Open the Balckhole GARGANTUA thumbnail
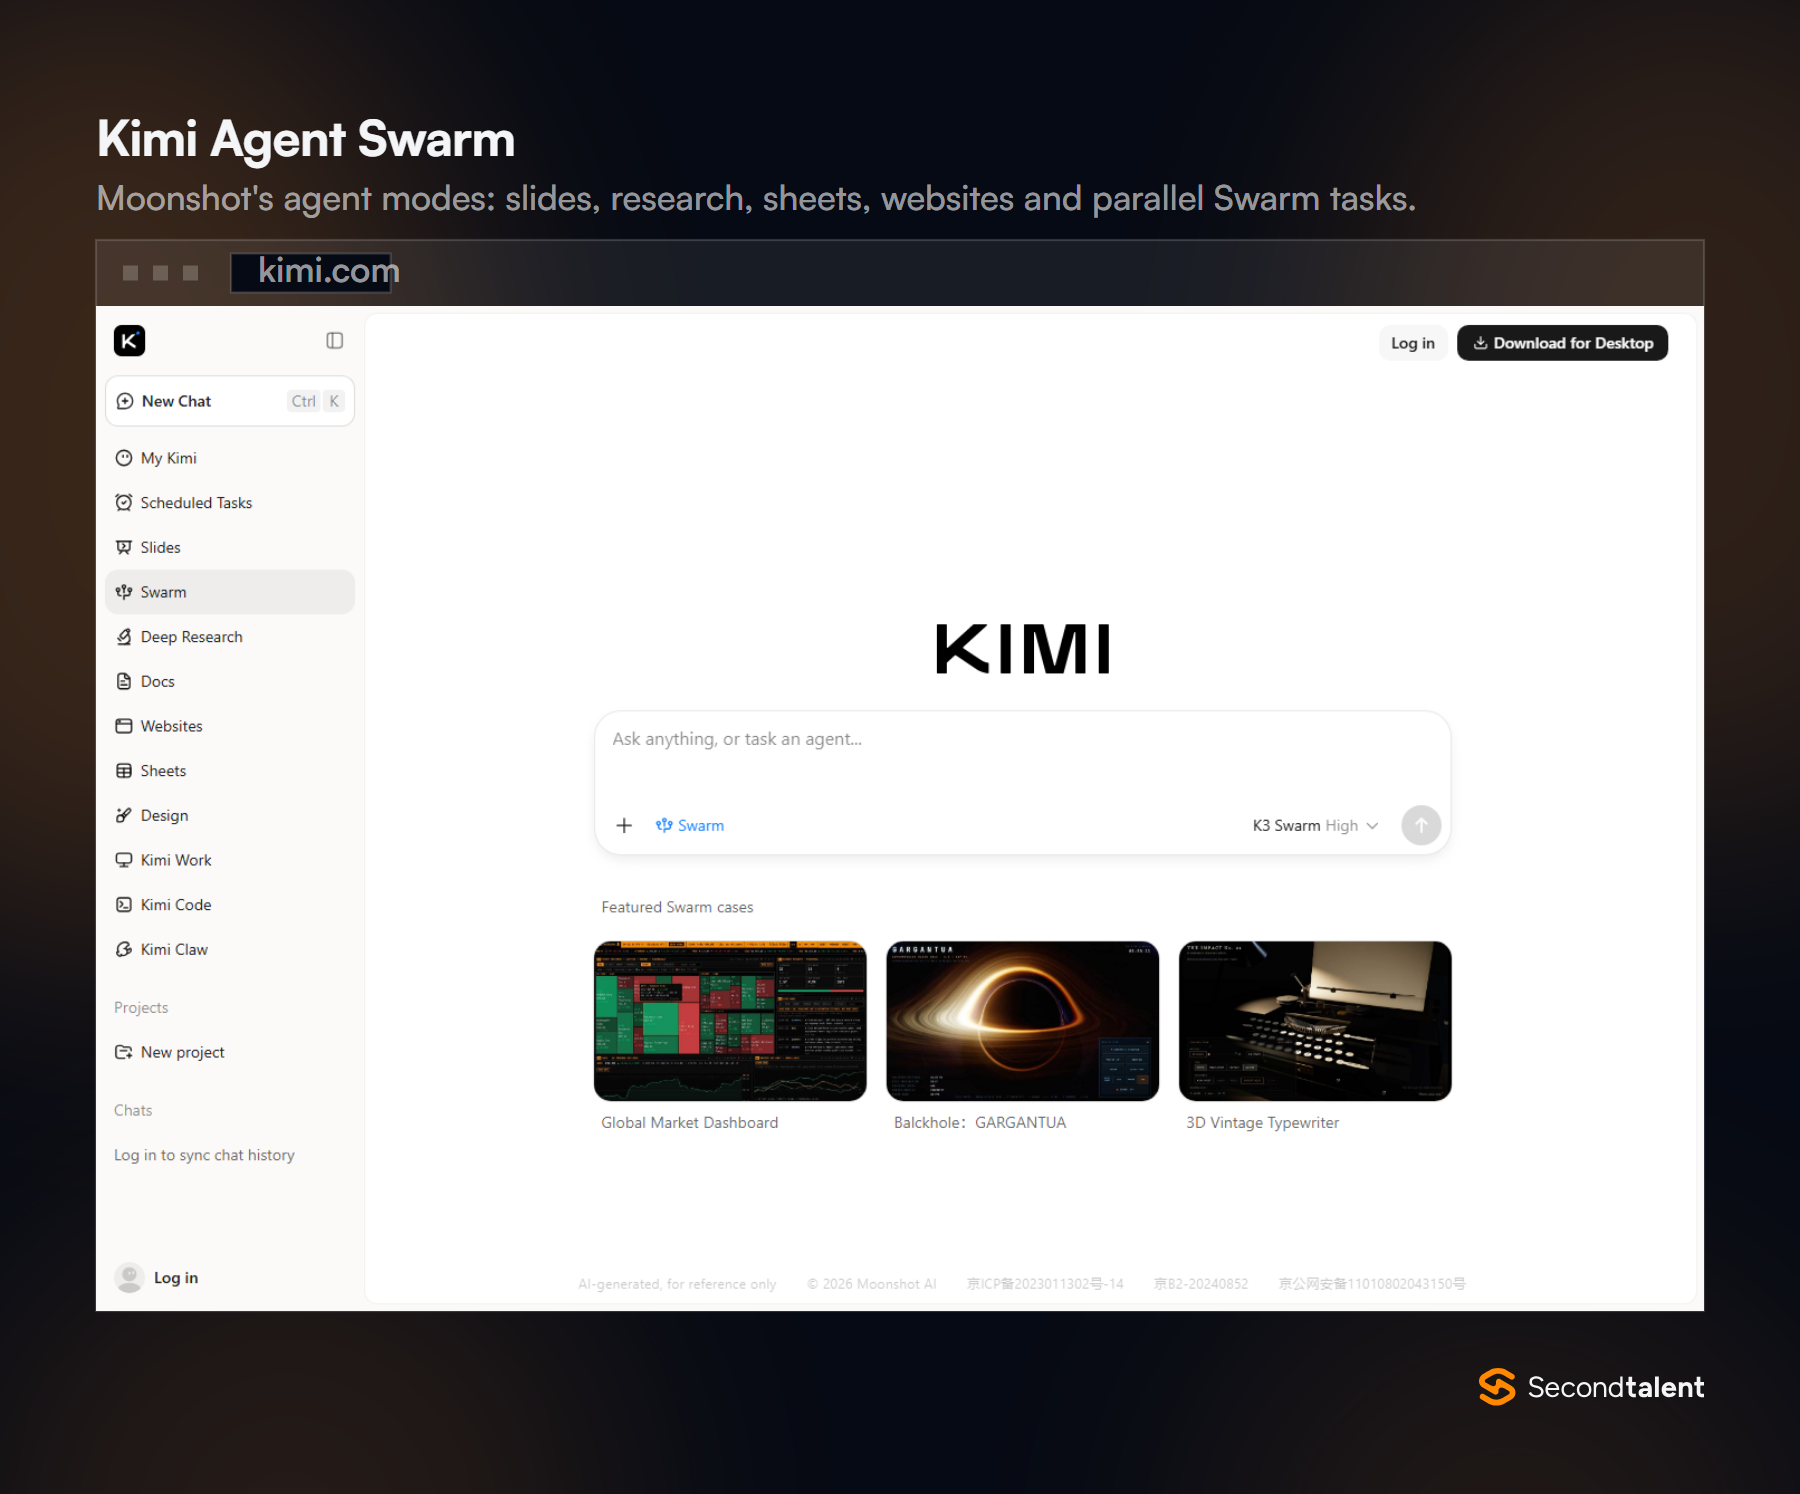This screenshot has width=1800, height=1494. pos(1022,1021)
